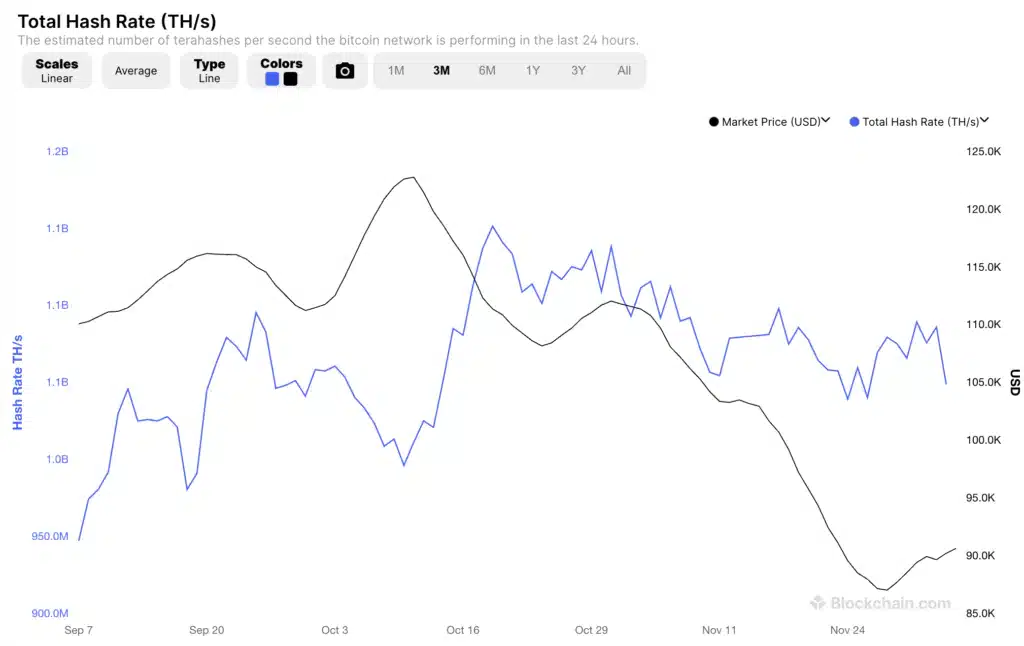This screenshot has width=1024, height=646.
Task: Toggle the chart Type Line setting
Action: pos(209,71)
